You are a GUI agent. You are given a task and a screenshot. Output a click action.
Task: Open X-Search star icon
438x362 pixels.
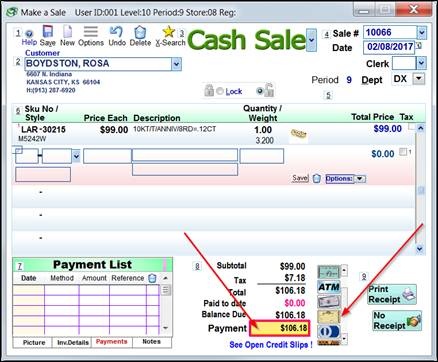tap(169, 32)
